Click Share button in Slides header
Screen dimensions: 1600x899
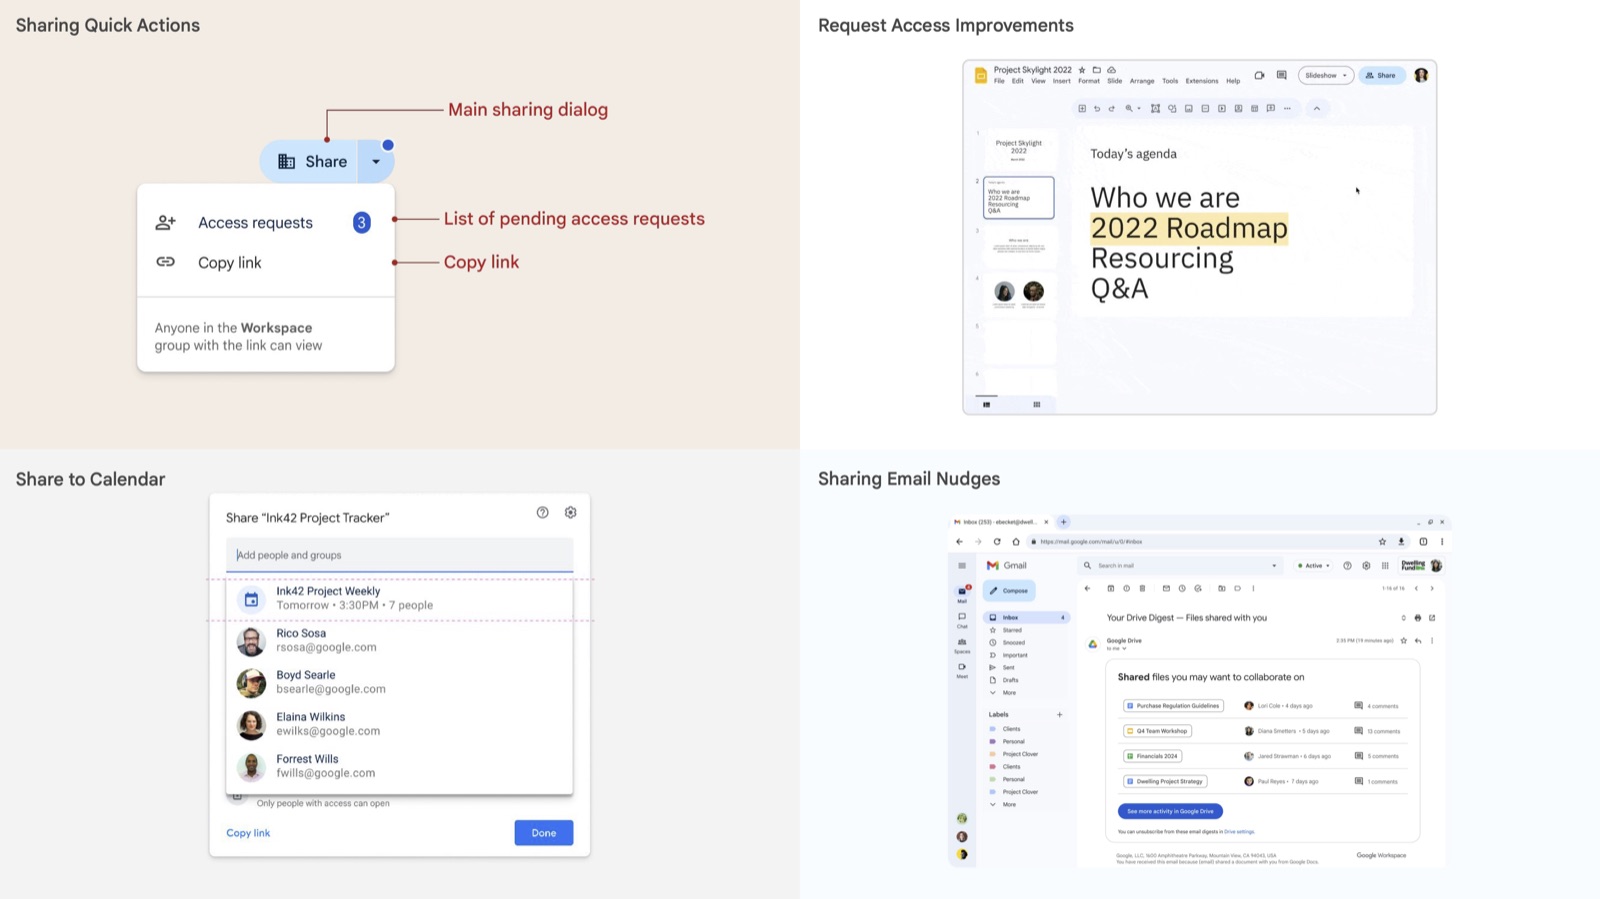(x=1381, y=75)
